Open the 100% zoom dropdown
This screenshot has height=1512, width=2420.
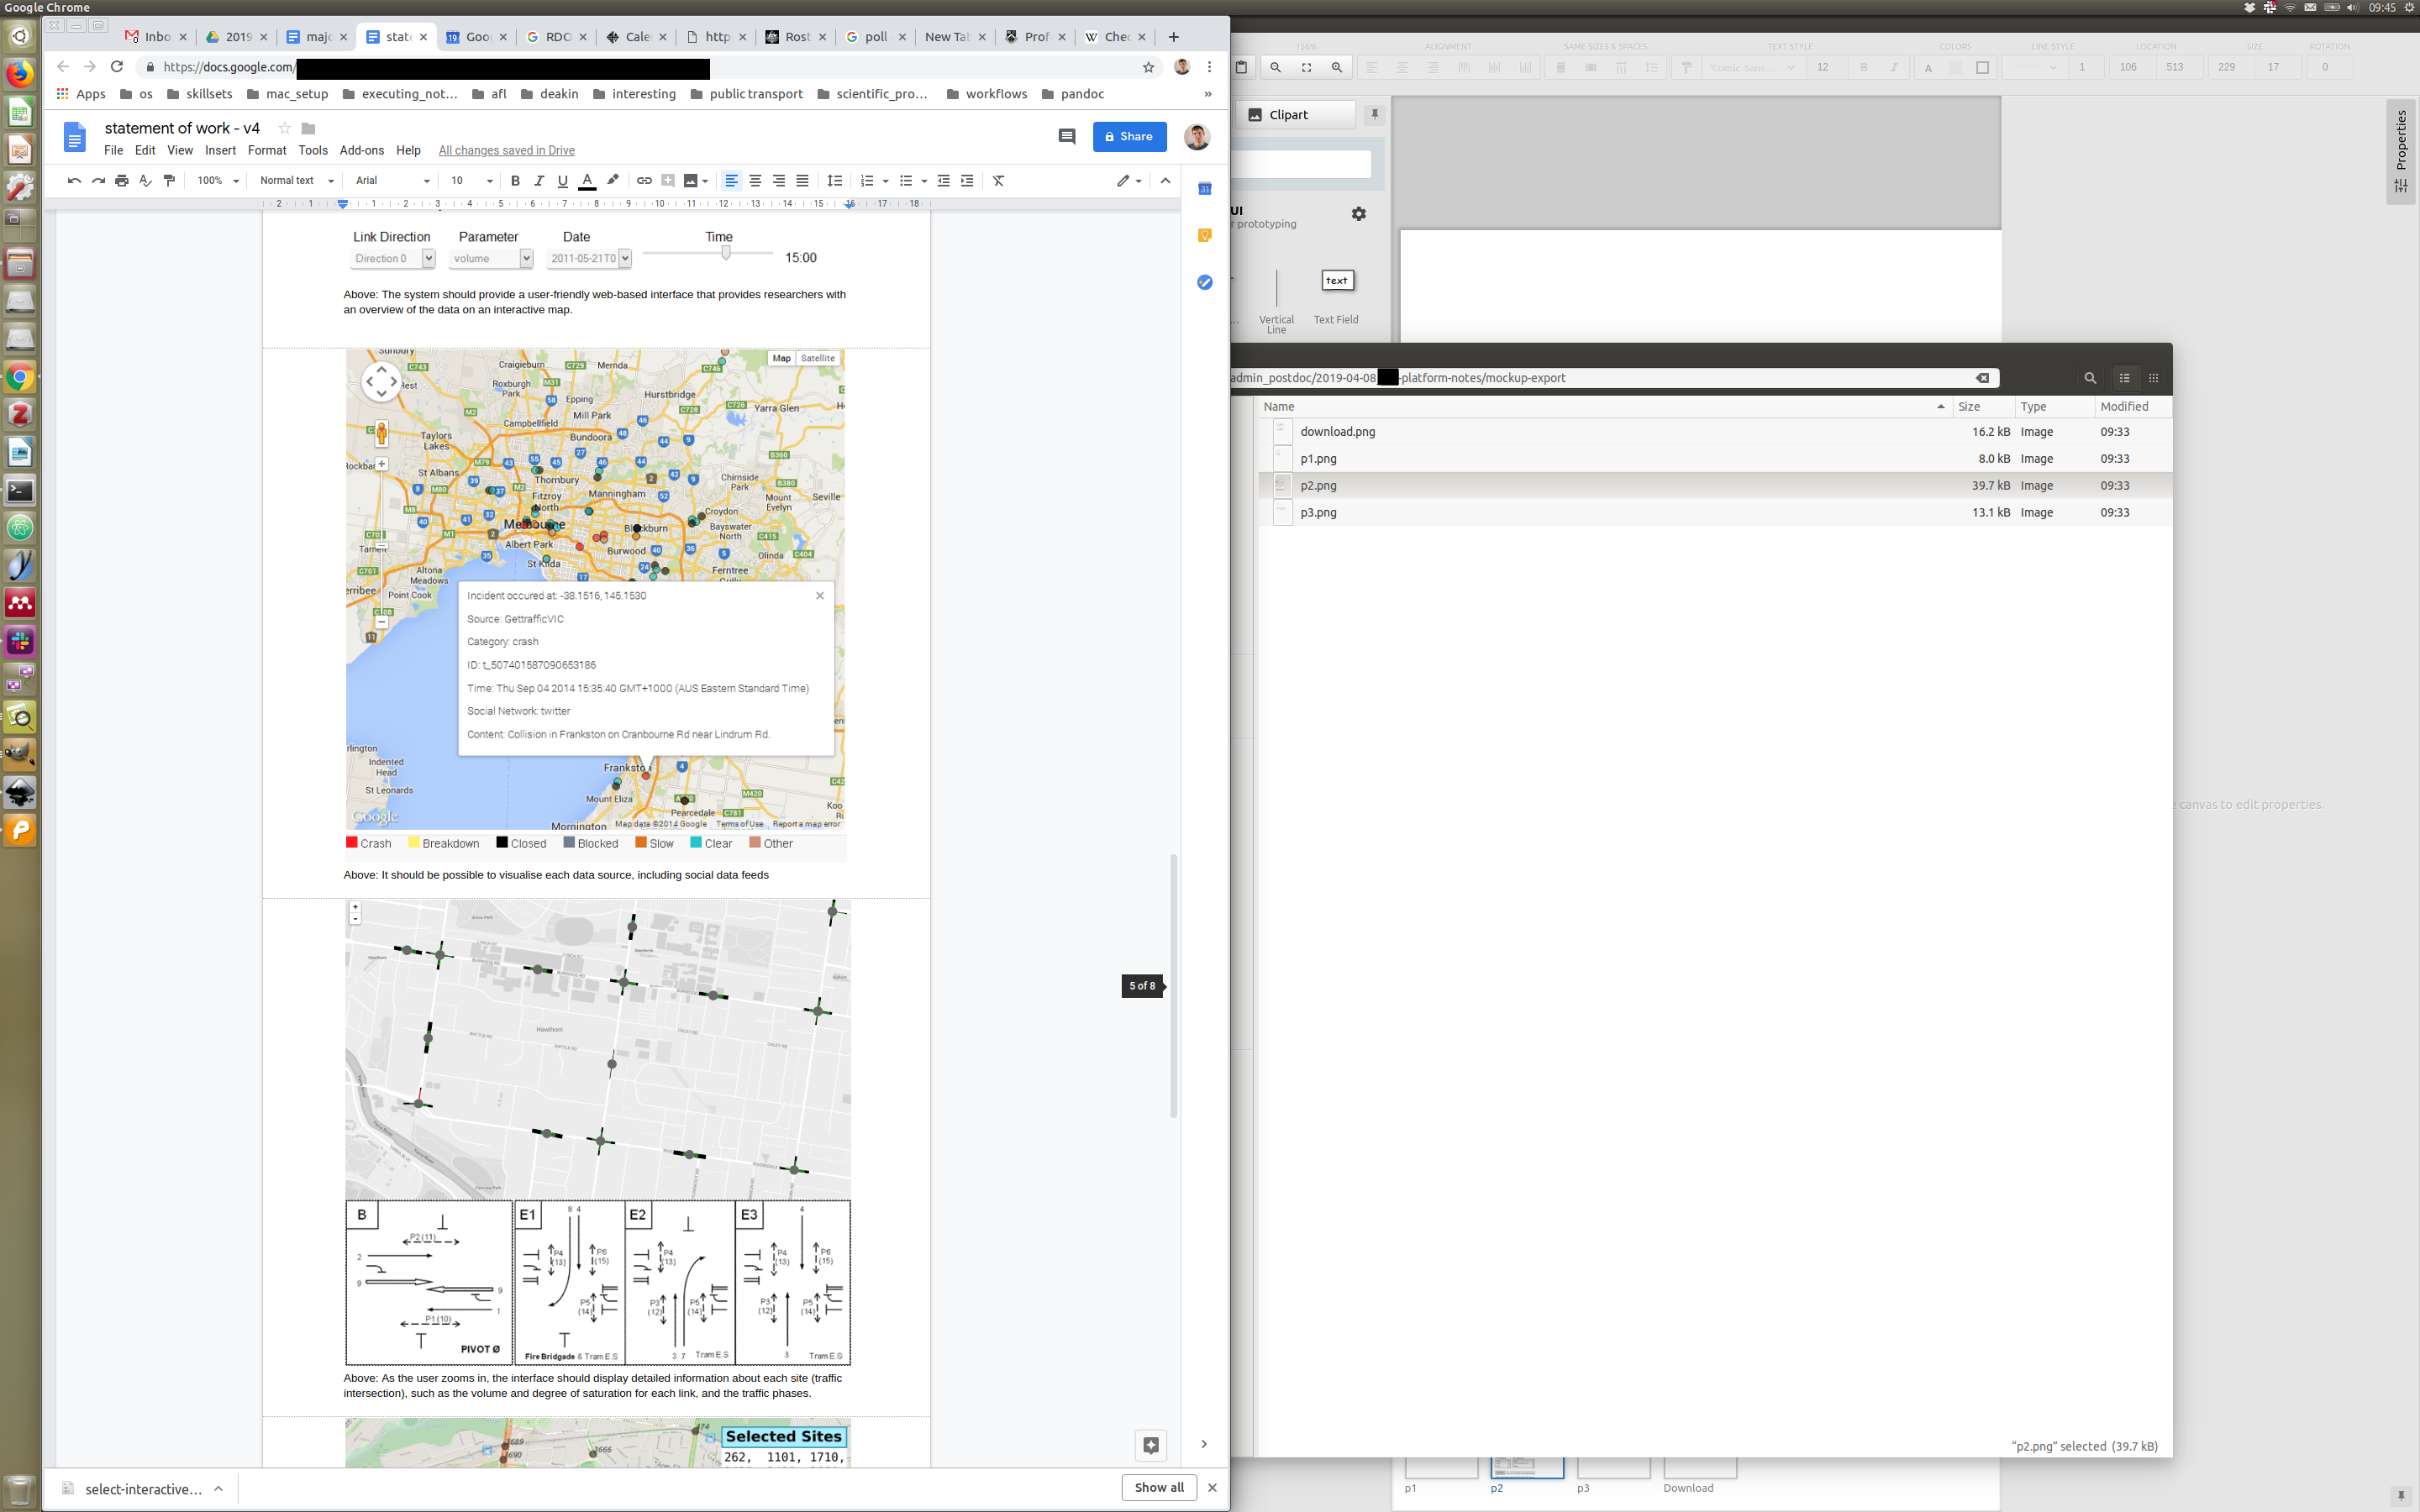[x=218, y=181]
